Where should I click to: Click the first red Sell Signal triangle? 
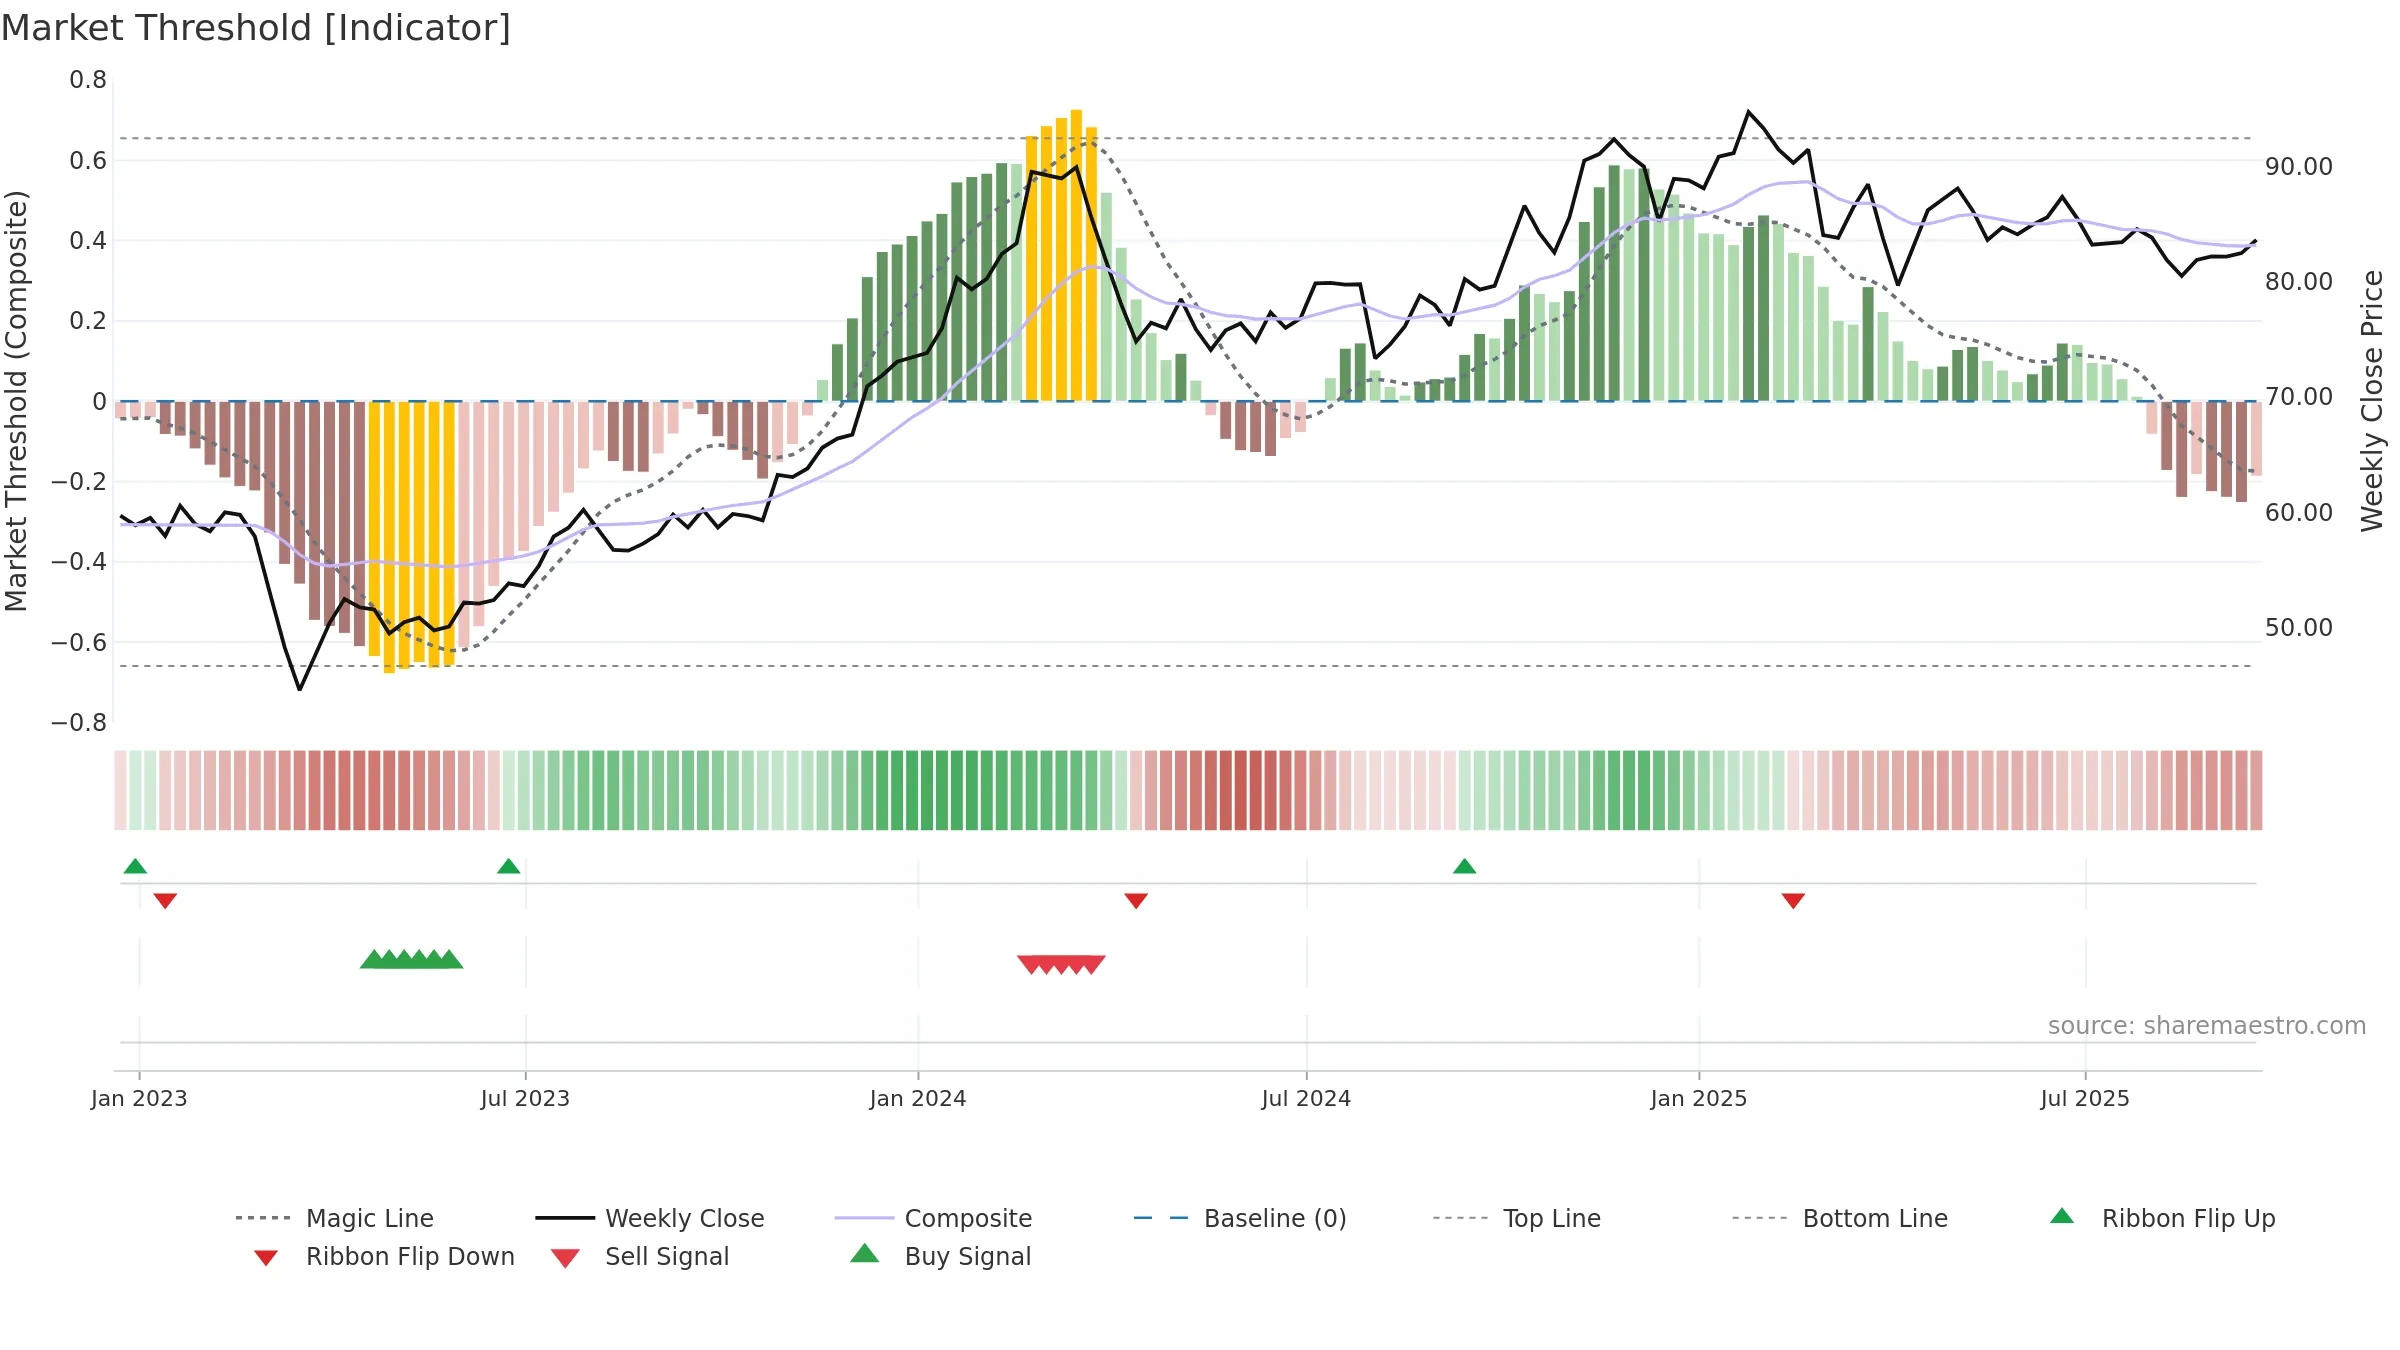coord(1031,964)
